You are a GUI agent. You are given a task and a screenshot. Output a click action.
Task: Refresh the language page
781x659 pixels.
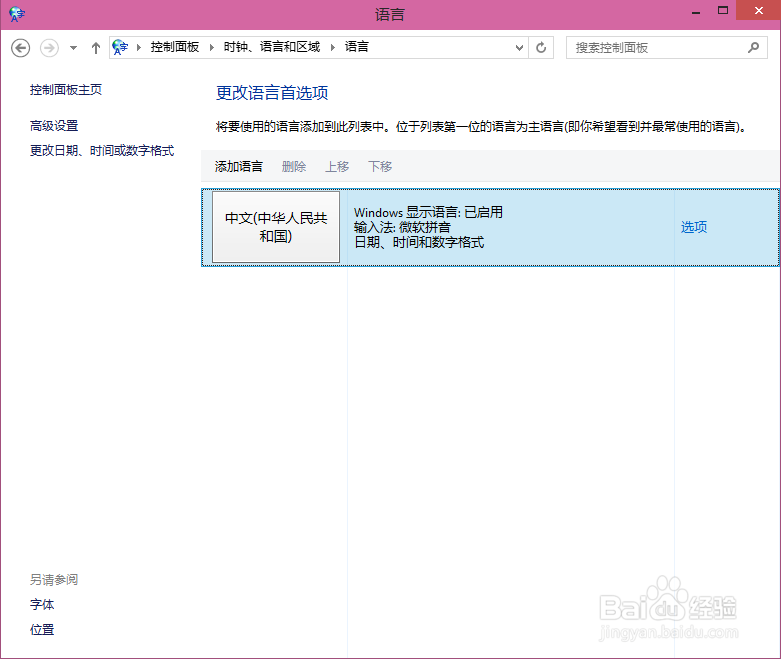point(541,48)
